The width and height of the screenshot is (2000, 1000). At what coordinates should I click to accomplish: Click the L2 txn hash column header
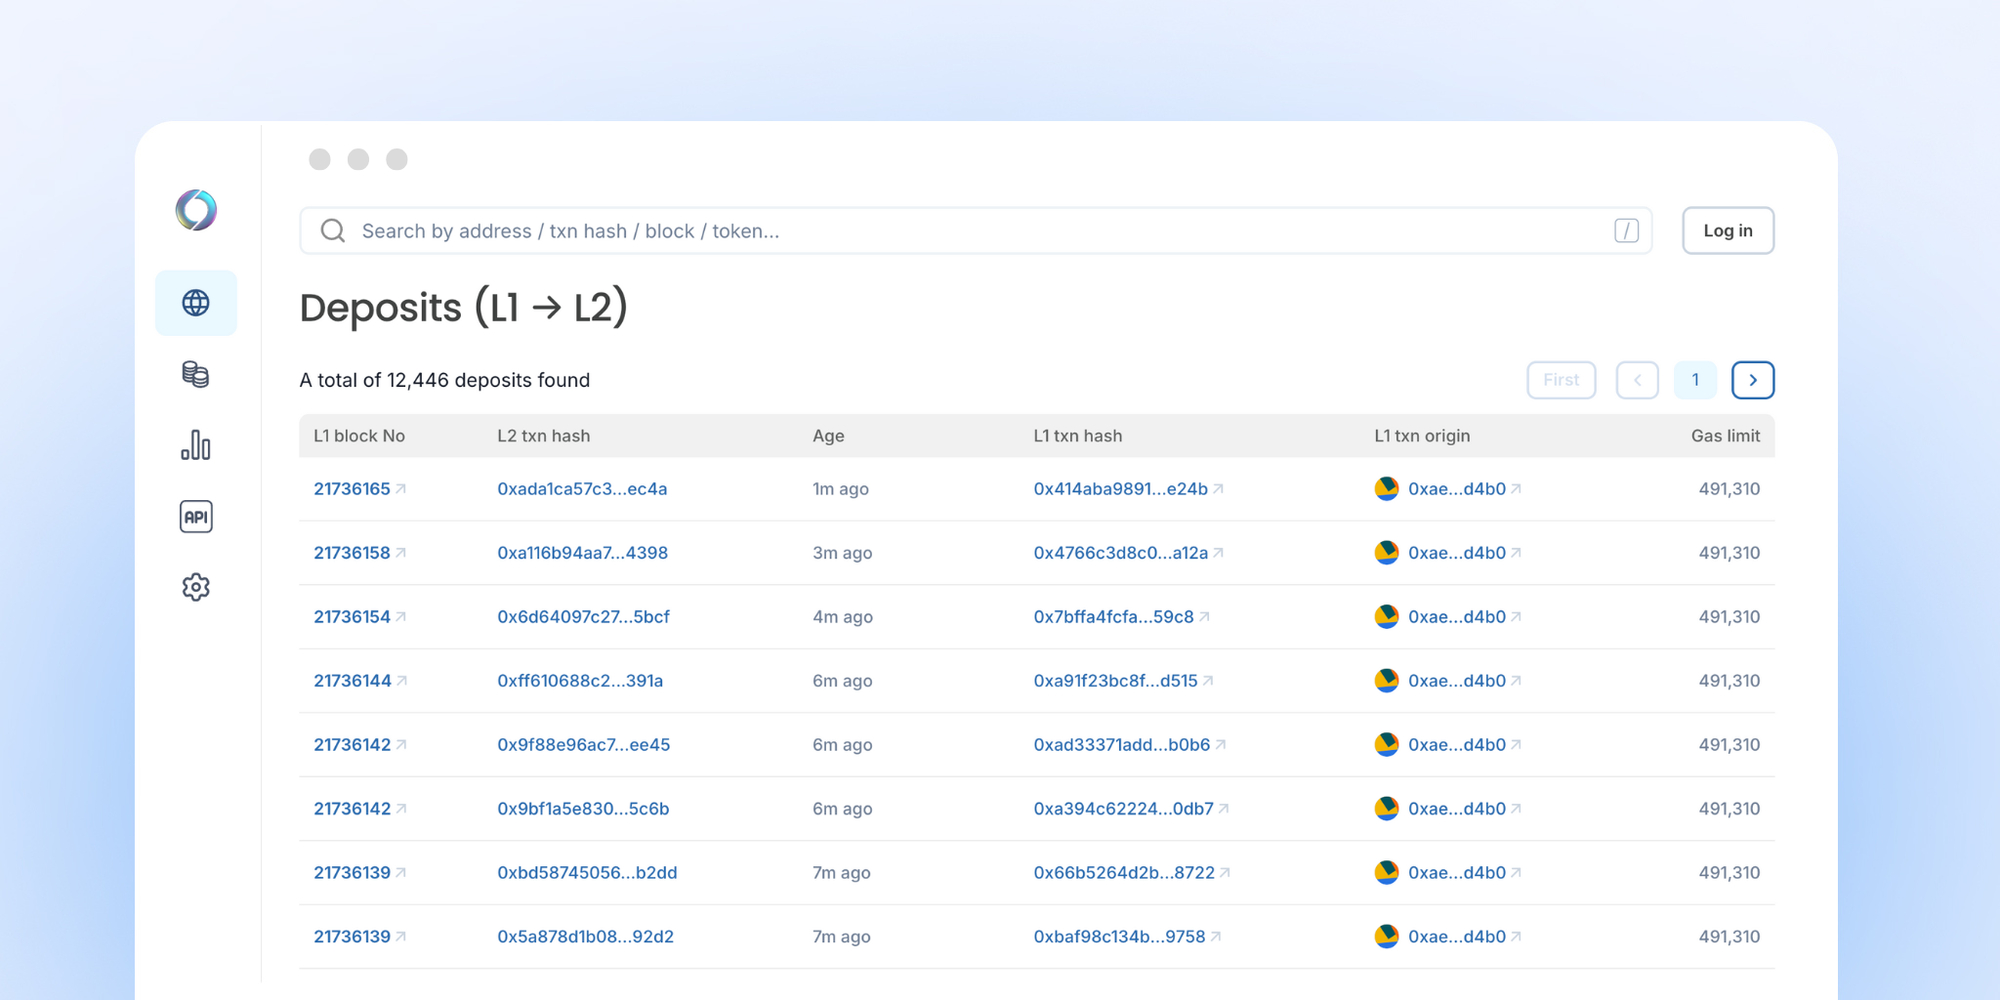point(543,436)
